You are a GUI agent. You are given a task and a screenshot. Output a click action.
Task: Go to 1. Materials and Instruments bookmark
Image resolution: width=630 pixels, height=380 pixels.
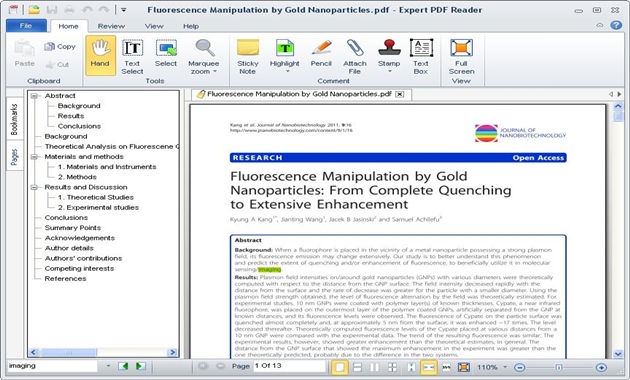tap(107, 167)
